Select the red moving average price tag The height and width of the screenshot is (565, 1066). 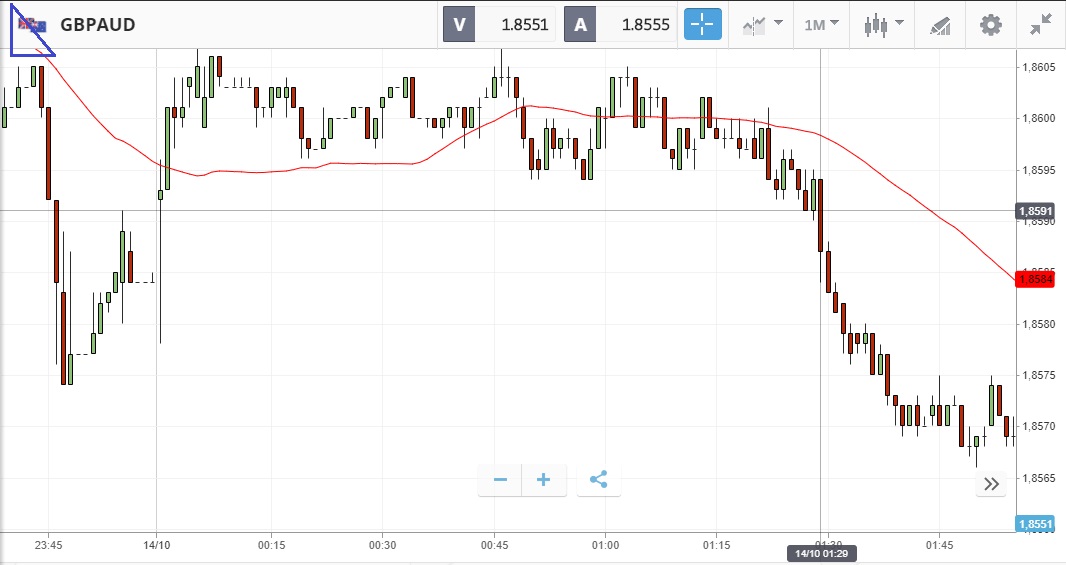[x=1035, y=279]
